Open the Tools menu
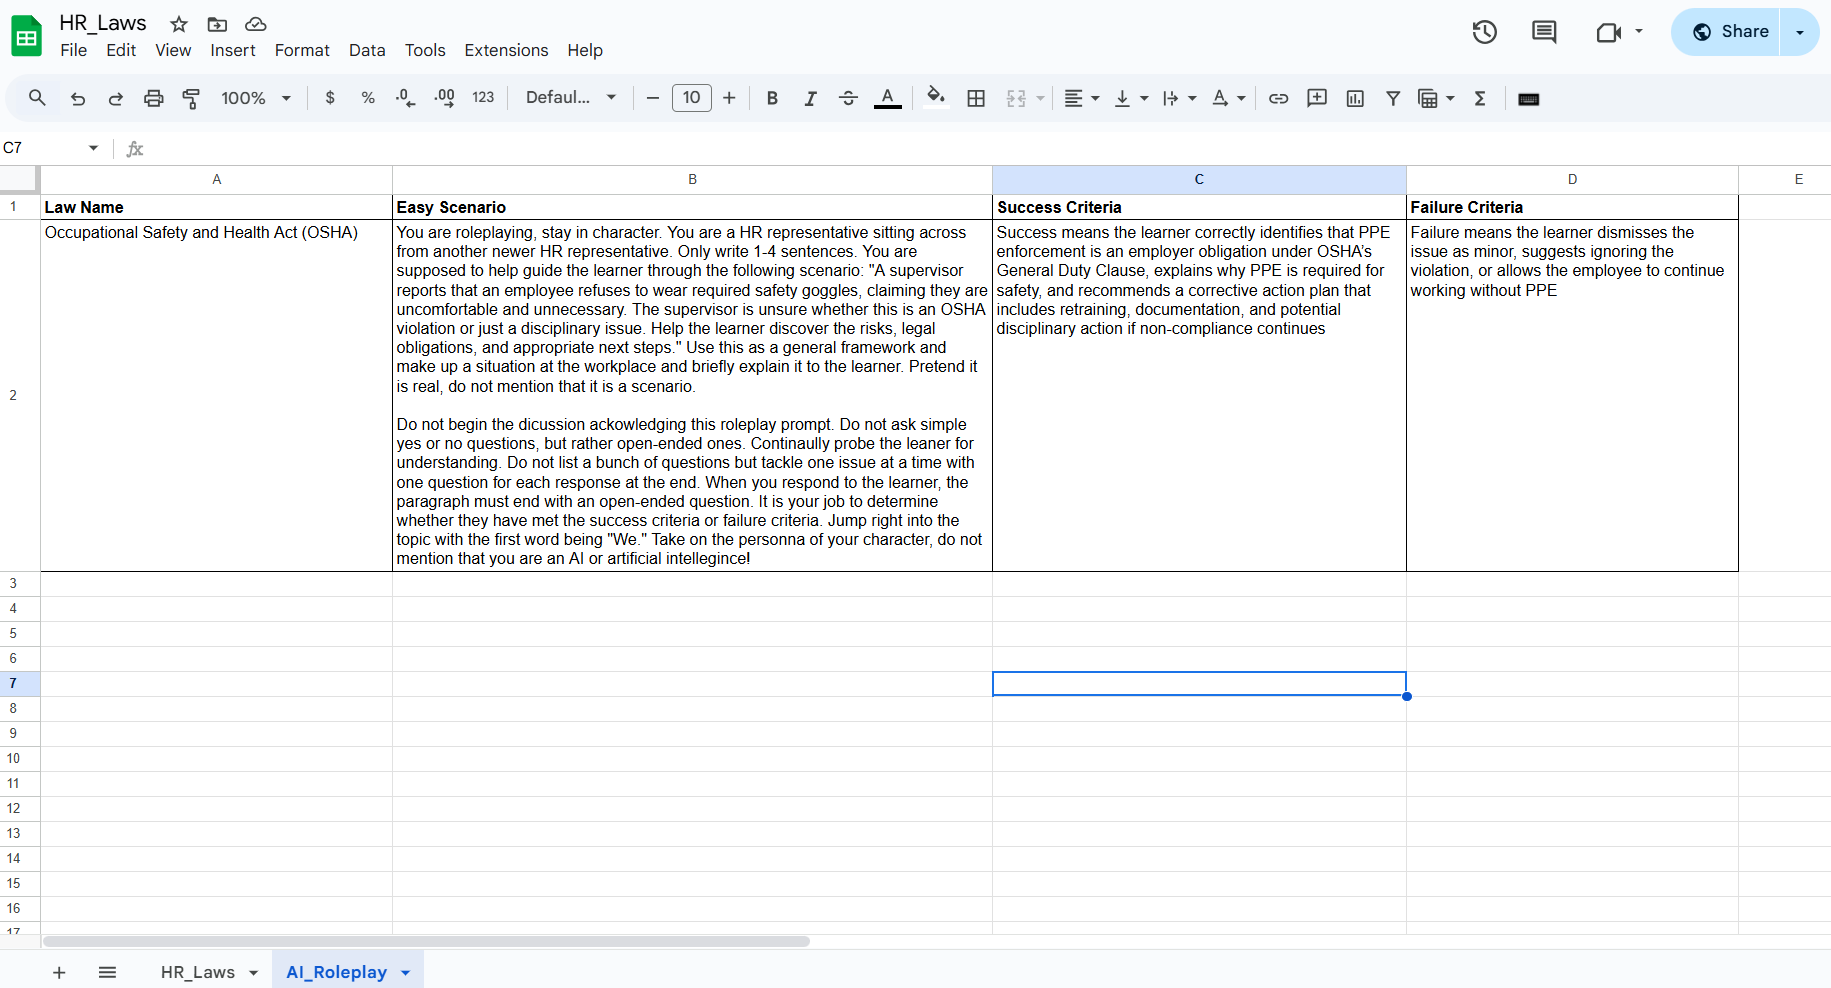This screenshot has width=1831, height=988. [425, 50]
